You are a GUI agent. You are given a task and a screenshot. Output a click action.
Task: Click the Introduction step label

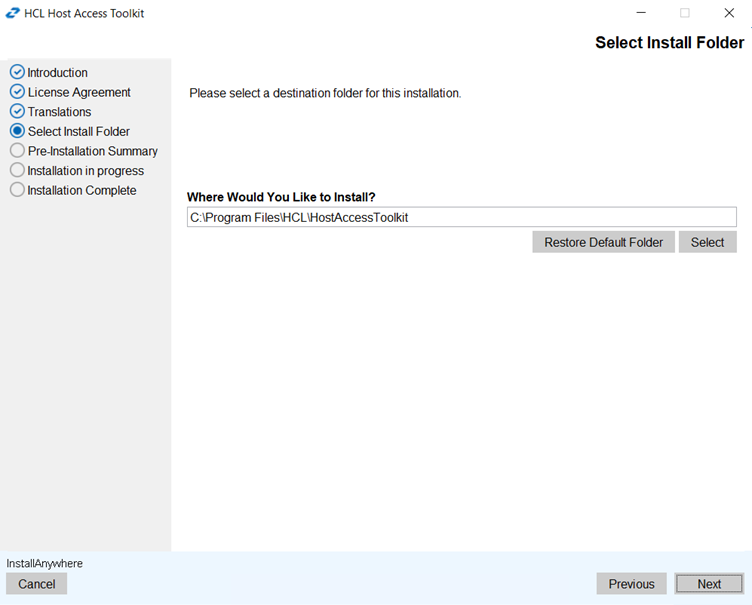(x=58, y=72)
